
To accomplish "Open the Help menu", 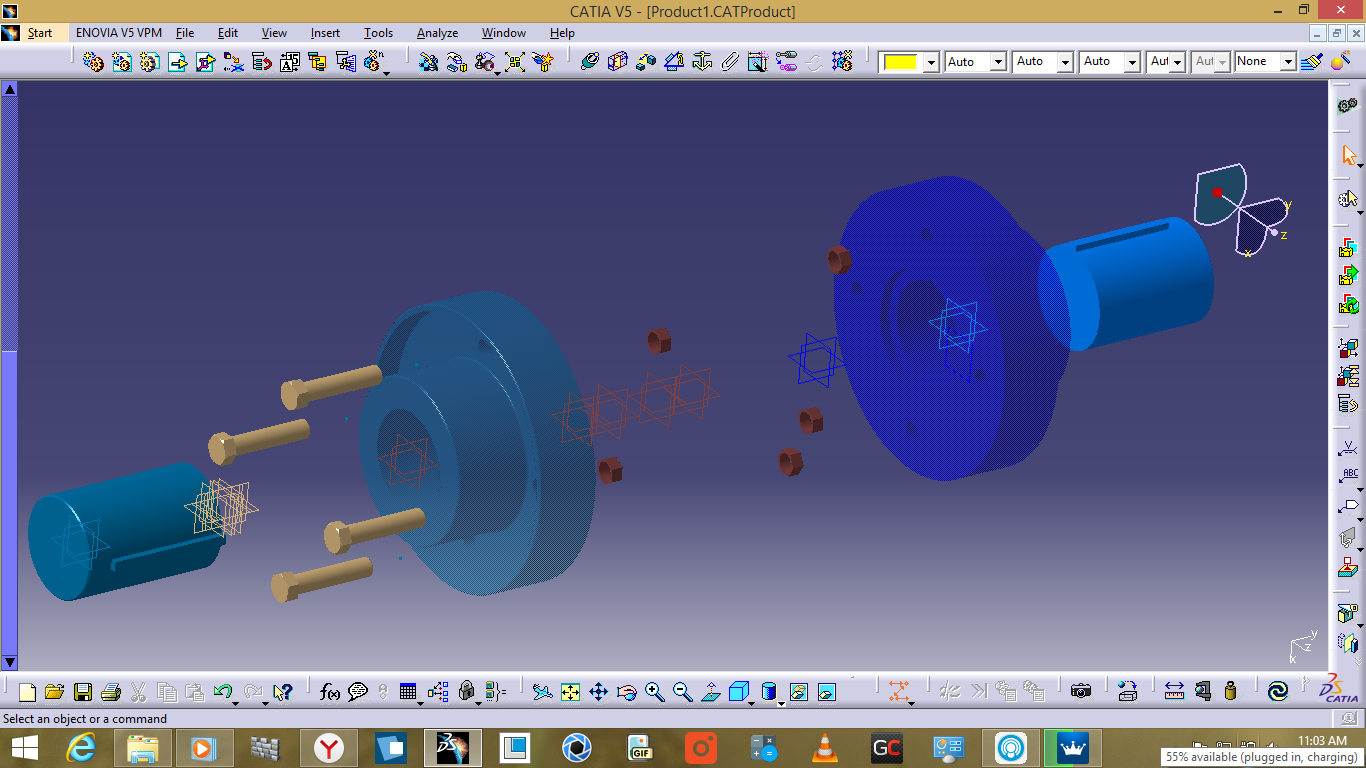I will 562,33.
